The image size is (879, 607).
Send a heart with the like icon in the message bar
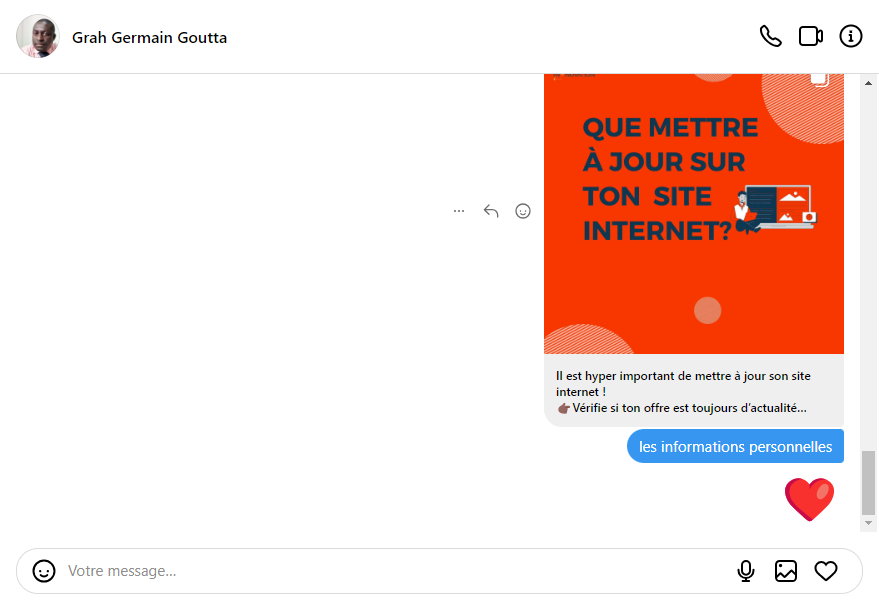pyautogui.click(x=826, y=571)
